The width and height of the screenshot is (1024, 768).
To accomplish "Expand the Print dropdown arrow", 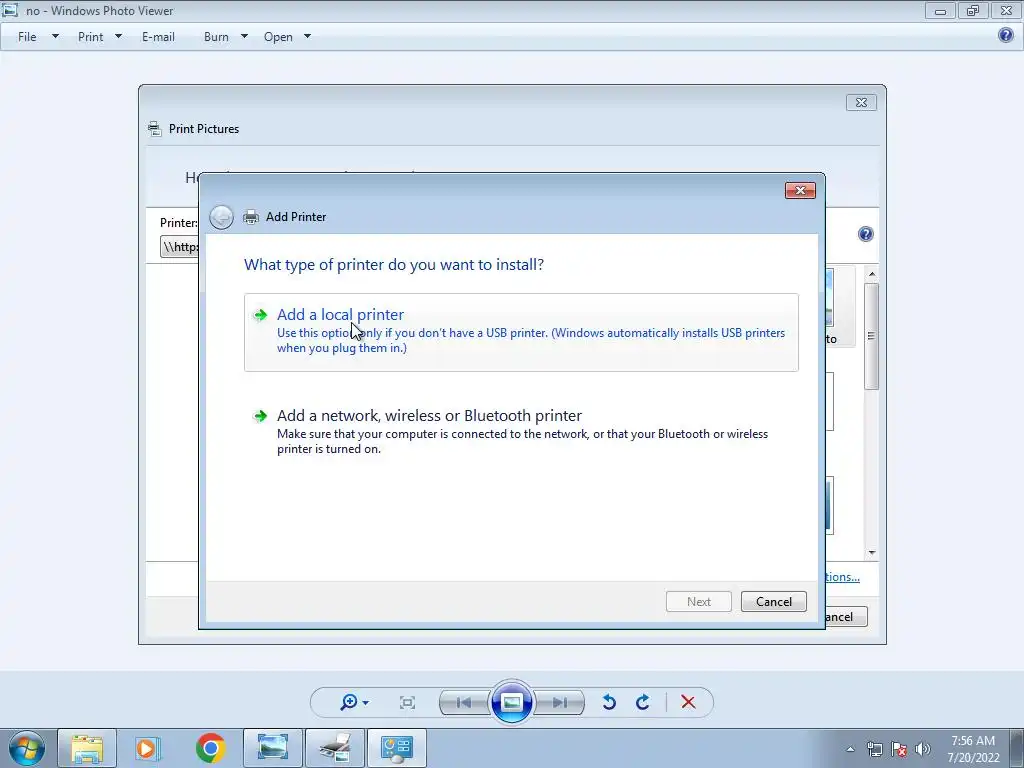I will pyautogui.click(x=118, y=37).
